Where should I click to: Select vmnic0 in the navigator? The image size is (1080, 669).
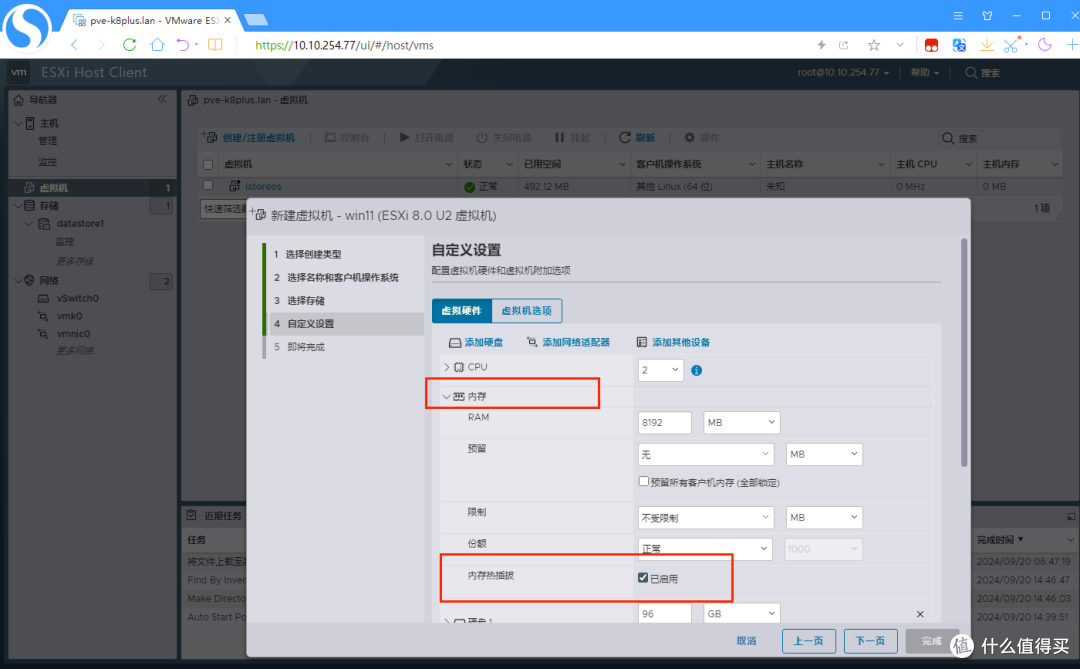click(73, 334)
